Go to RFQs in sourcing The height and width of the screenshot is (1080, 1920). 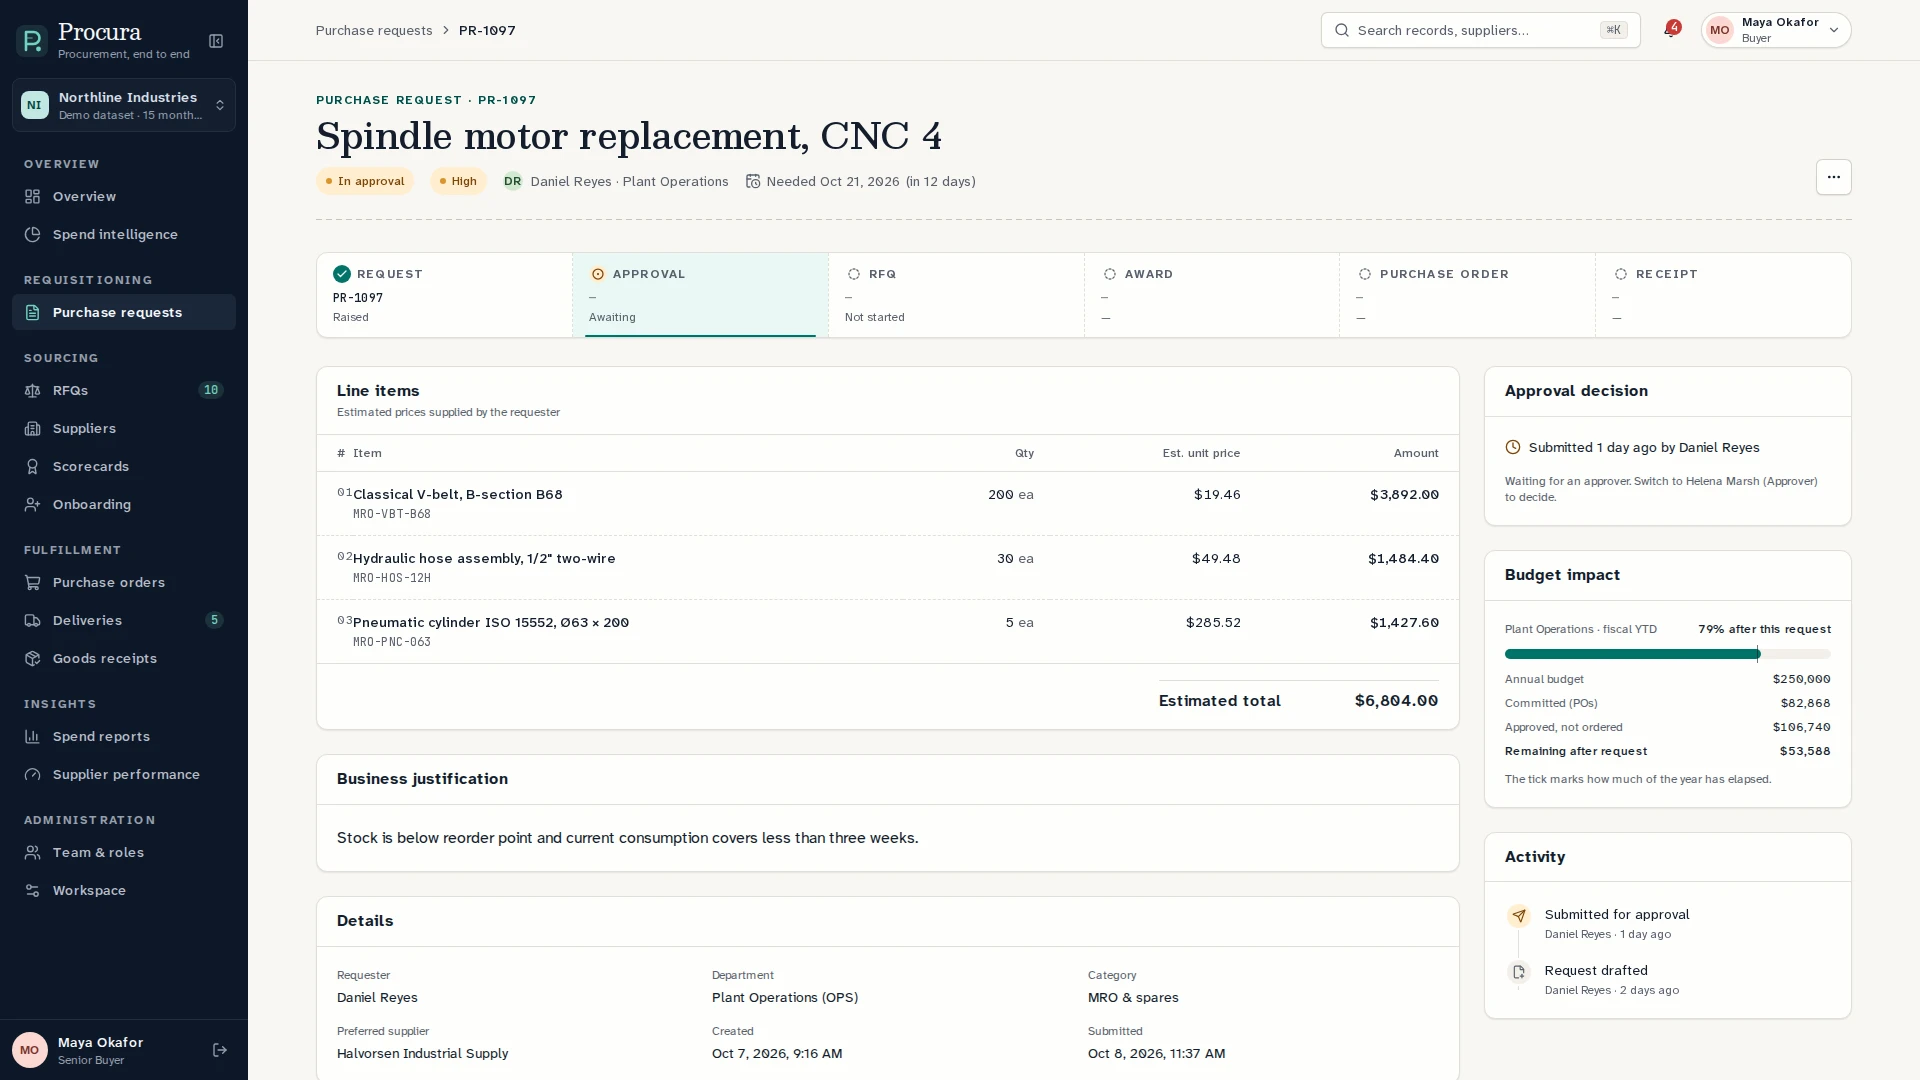[124, 390]
